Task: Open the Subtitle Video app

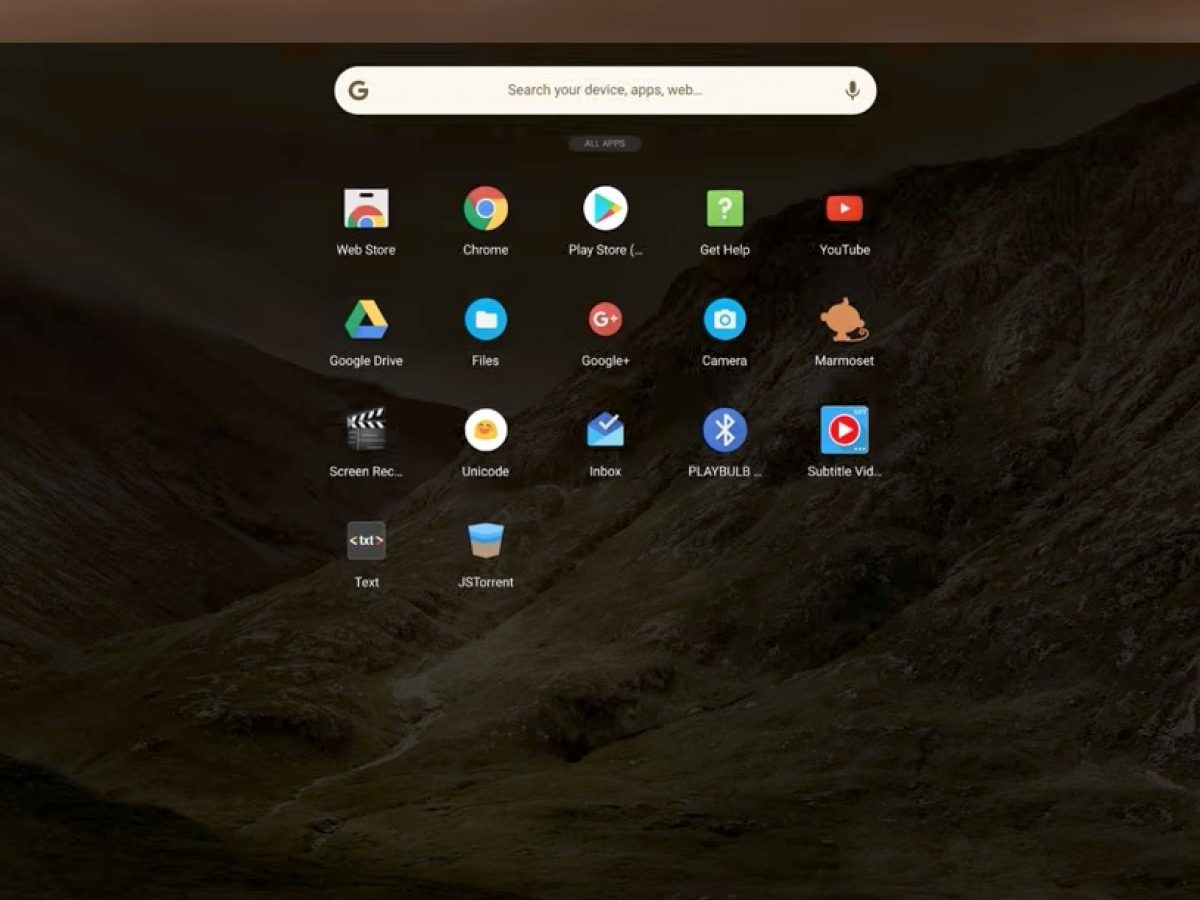Action: (844, 431)
